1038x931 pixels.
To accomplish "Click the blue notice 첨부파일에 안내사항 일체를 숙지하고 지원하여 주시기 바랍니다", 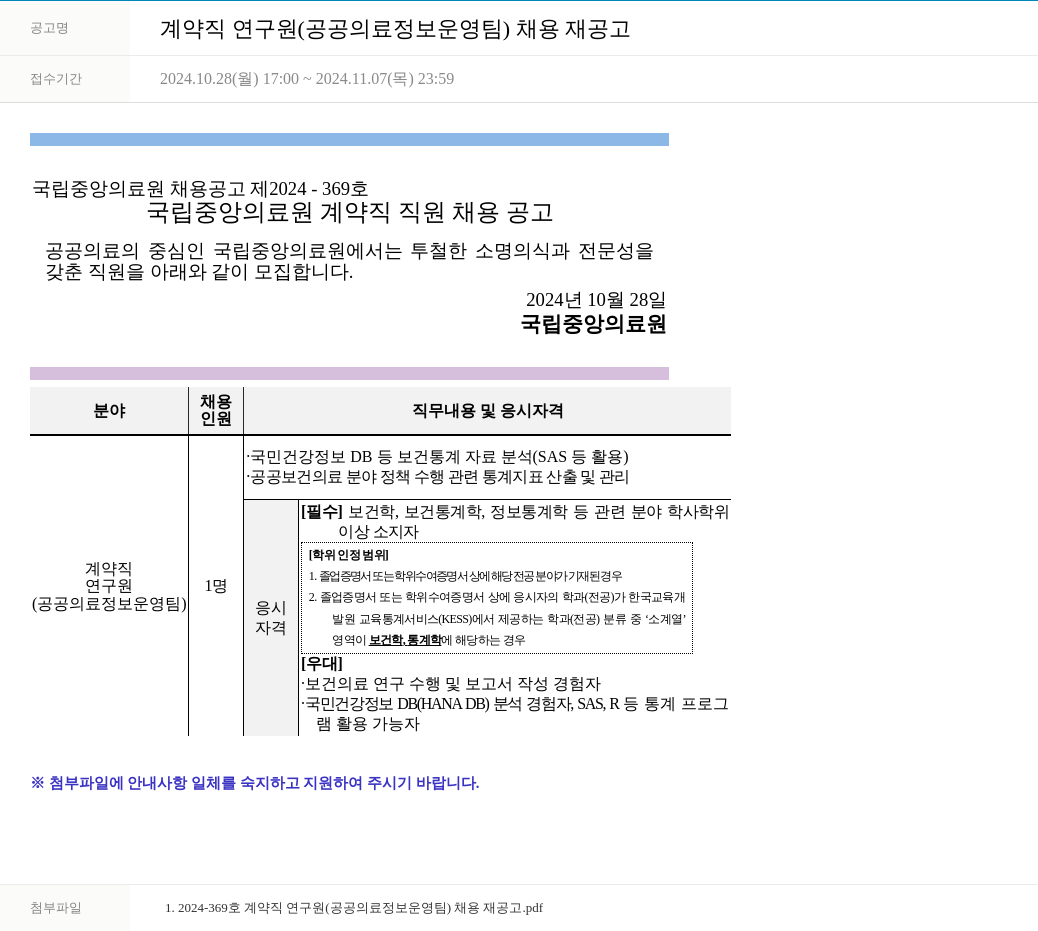I will (255, 783).
